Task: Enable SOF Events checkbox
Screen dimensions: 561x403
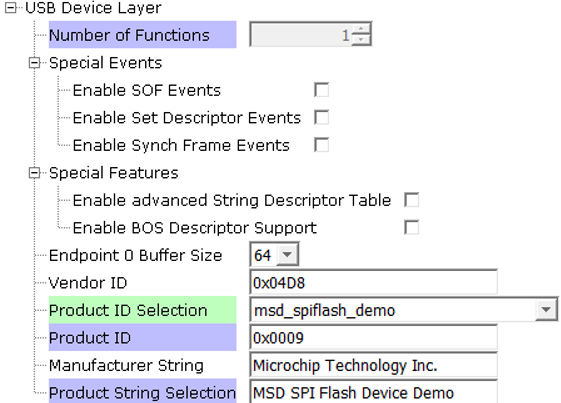Action: point(321,90)
